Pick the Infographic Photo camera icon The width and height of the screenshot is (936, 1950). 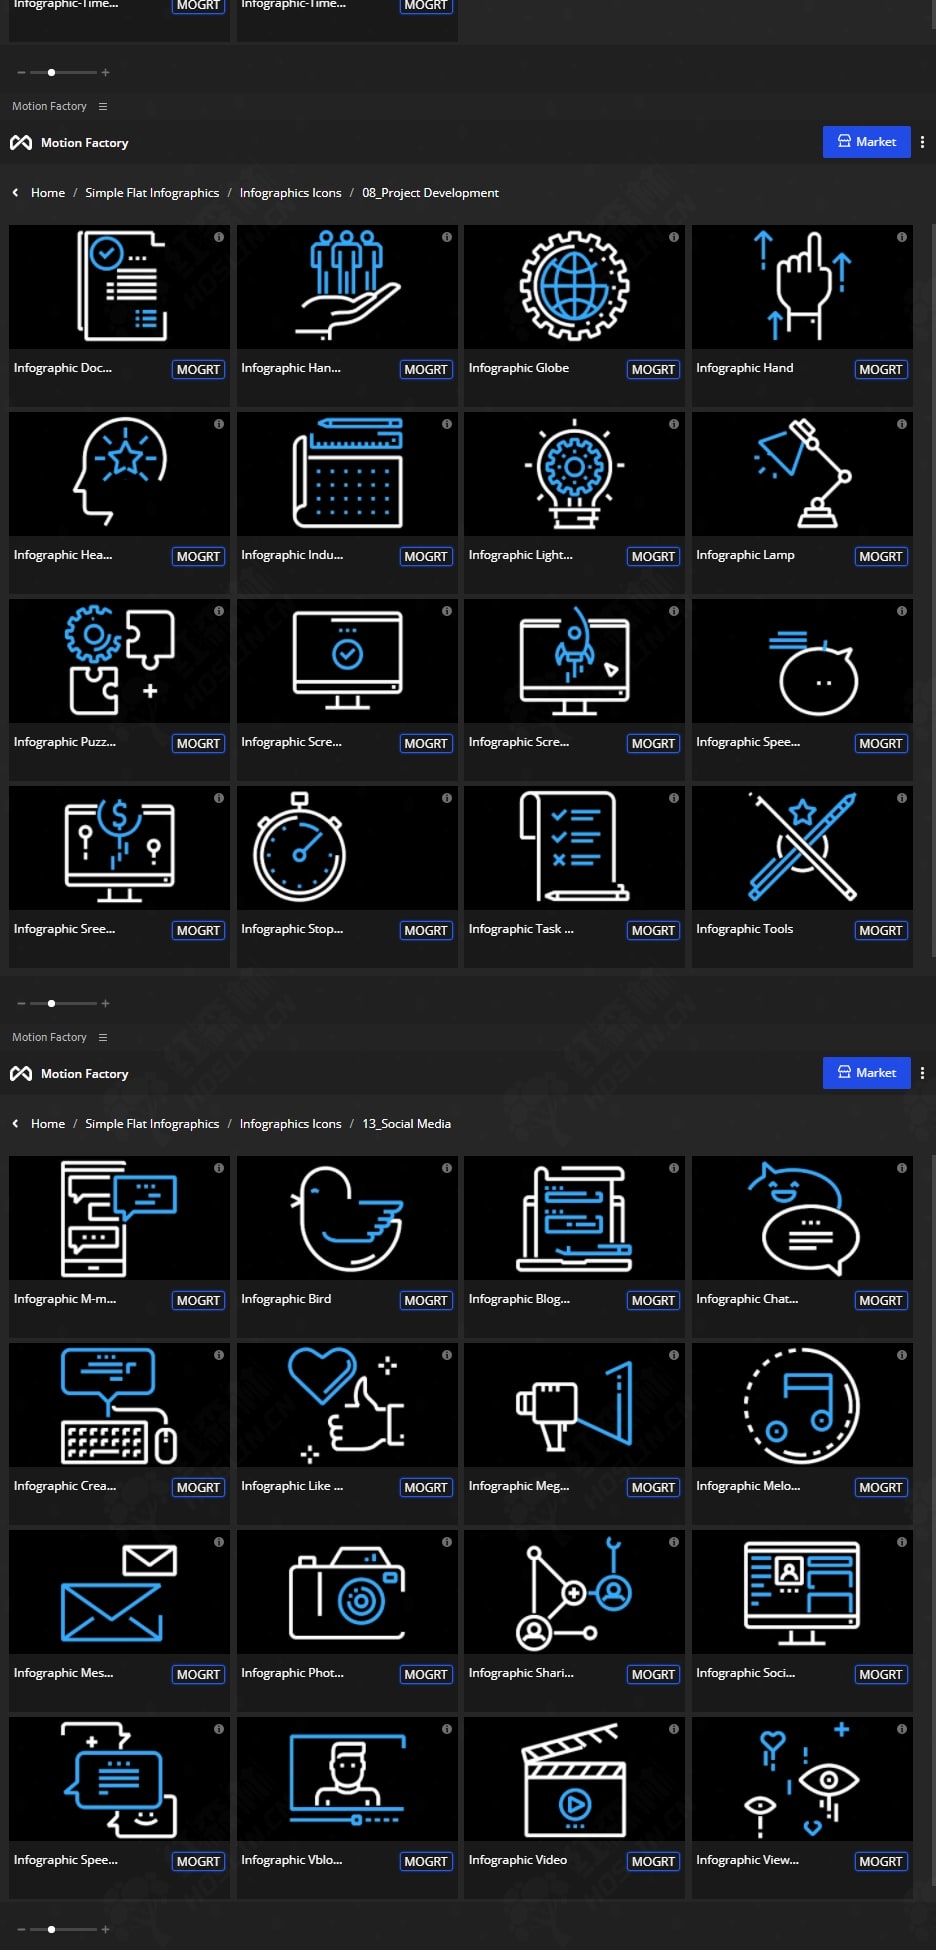pyautogui.click(x=347, y=1591)
